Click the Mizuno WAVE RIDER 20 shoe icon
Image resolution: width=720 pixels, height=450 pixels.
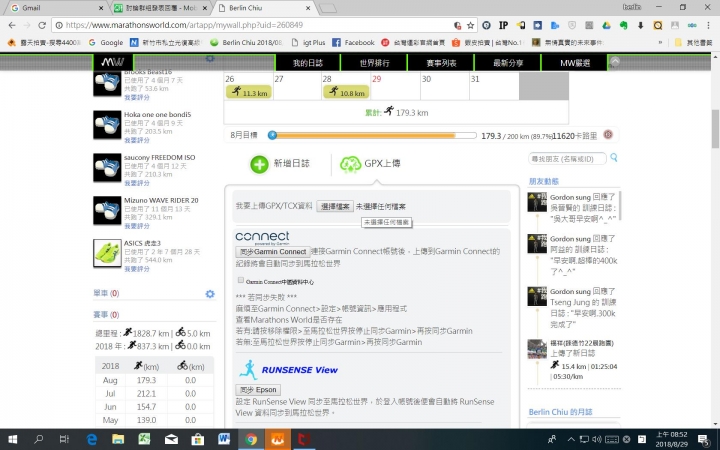[107, 210]
